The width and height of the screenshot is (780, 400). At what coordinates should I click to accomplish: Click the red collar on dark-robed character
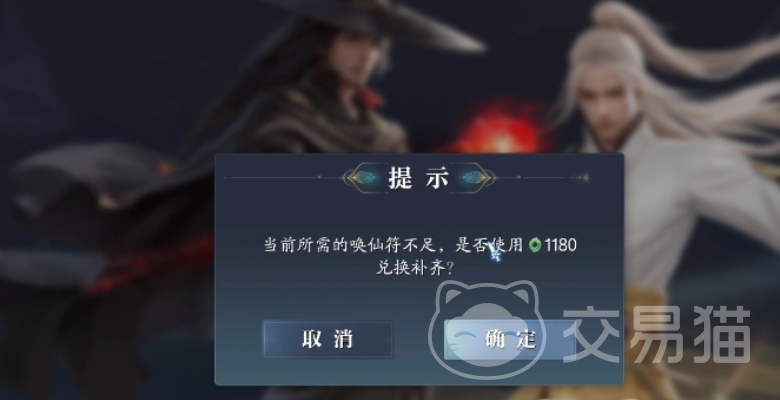click(371, 97)
